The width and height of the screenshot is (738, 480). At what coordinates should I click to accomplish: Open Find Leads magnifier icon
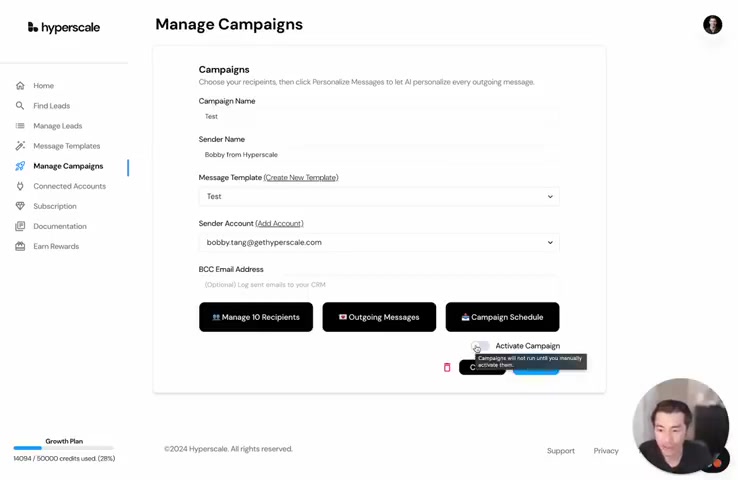20,106
